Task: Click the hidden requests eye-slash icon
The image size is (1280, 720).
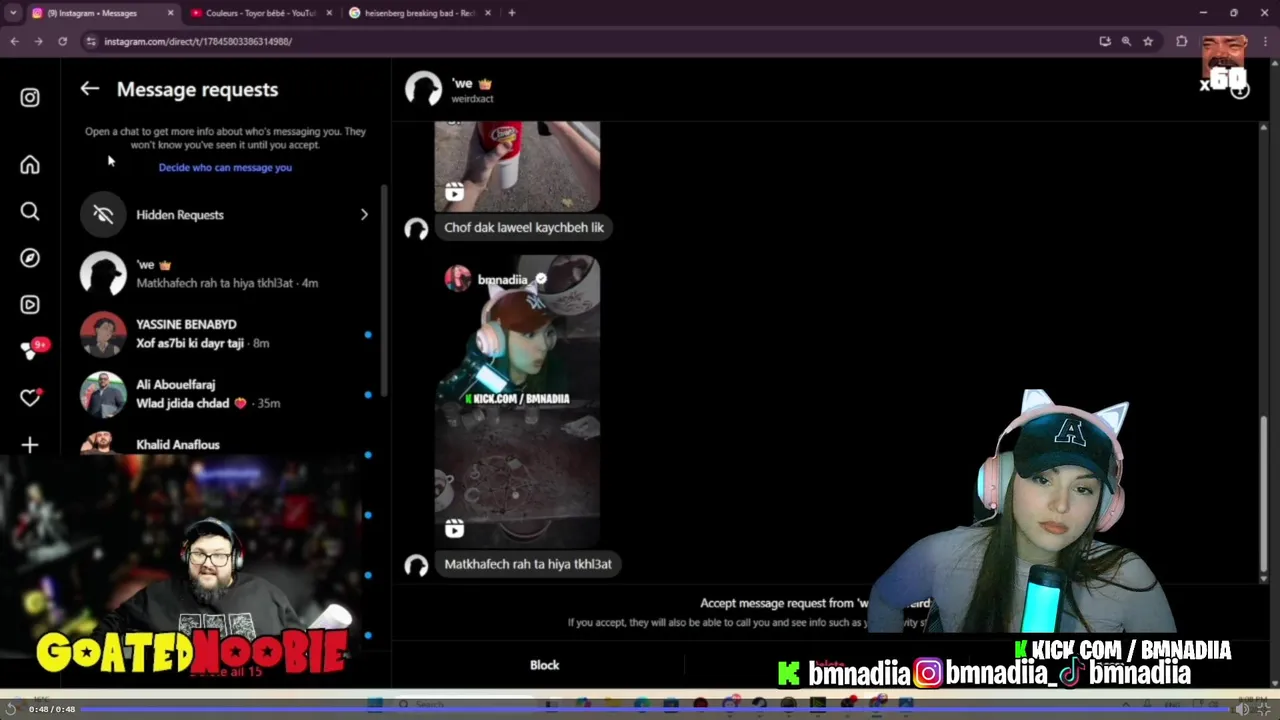Action: [x=103, y=215]
